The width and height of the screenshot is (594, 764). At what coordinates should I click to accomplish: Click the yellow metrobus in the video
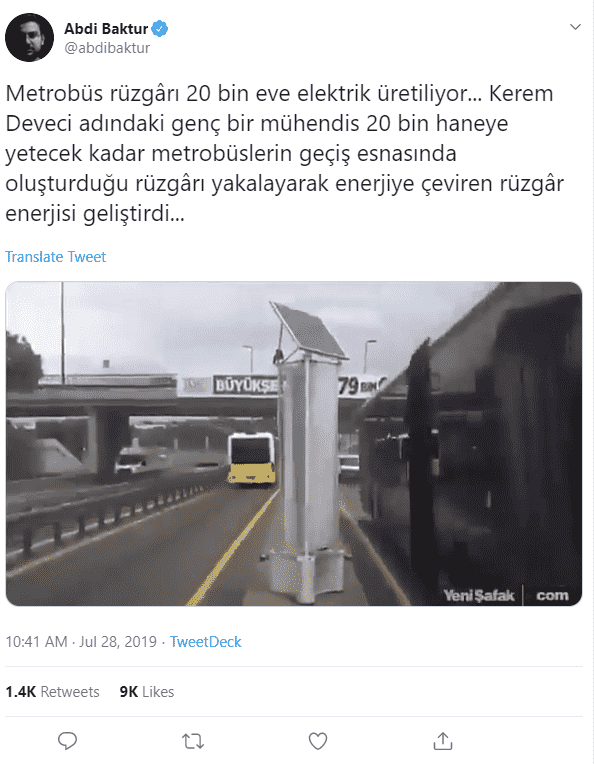click(252, 458)
